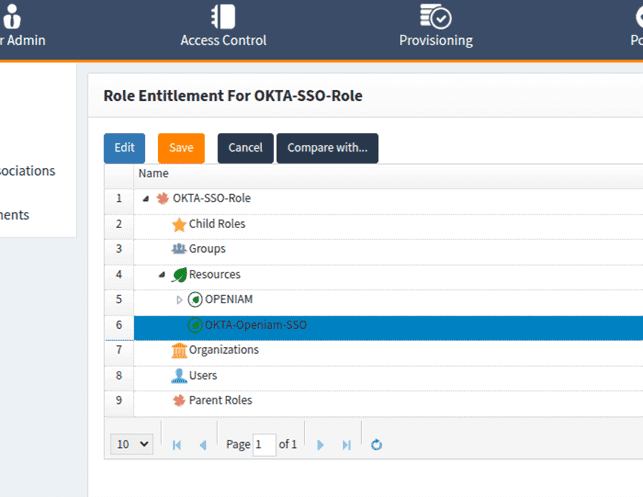Click the Compare with... button
Image resolution: width=643 pixels, height=497 pixels.
pyautogui.click(x=327, y=148)
